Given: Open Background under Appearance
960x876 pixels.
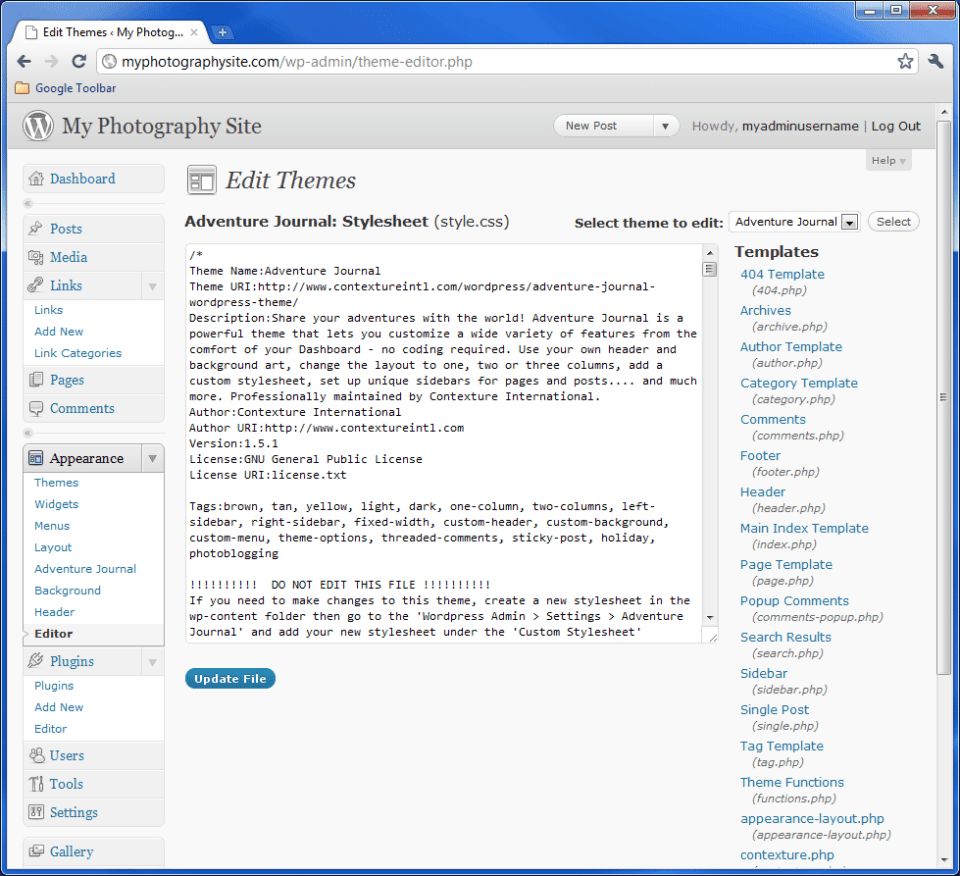Looking at the screenshot, I should tap(67, 590).
